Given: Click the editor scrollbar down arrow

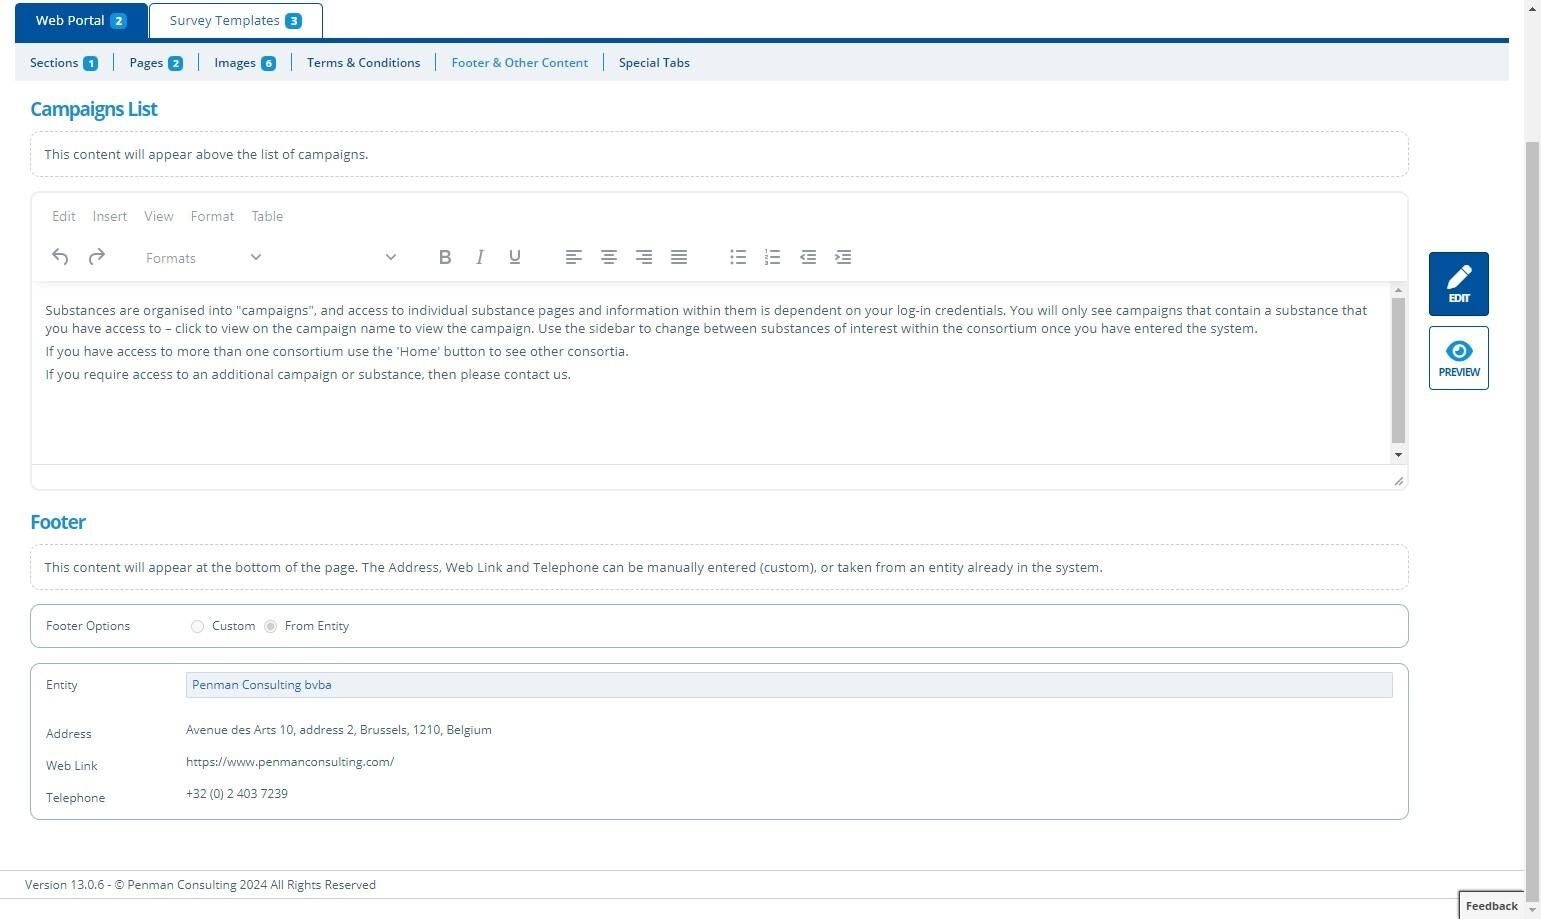Looking at the screenshot, I should click(x=1398, y=455).
